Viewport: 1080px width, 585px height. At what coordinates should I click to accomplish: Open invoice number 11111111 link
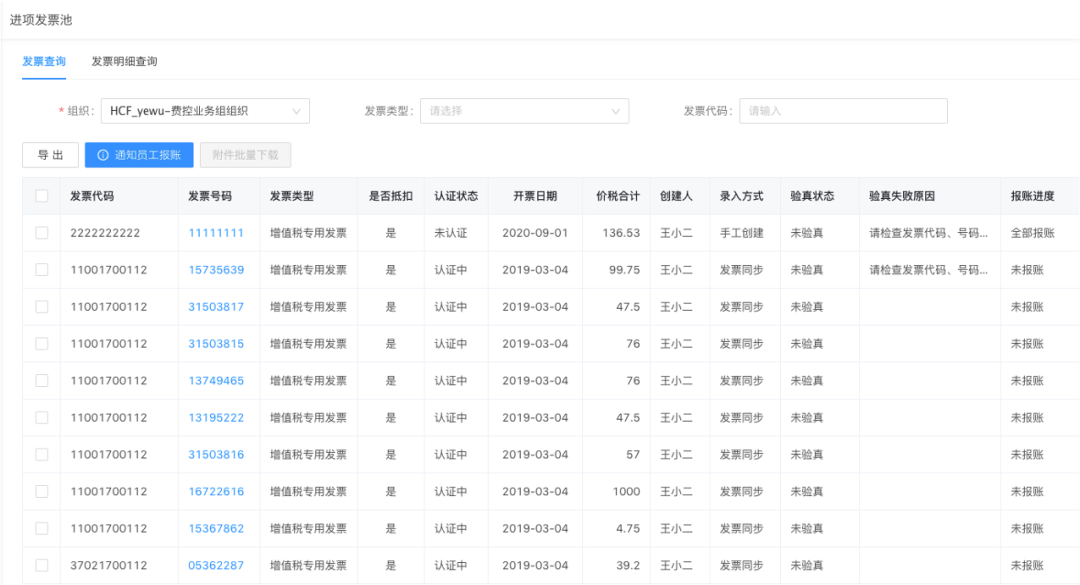click(x=216, y=233)
